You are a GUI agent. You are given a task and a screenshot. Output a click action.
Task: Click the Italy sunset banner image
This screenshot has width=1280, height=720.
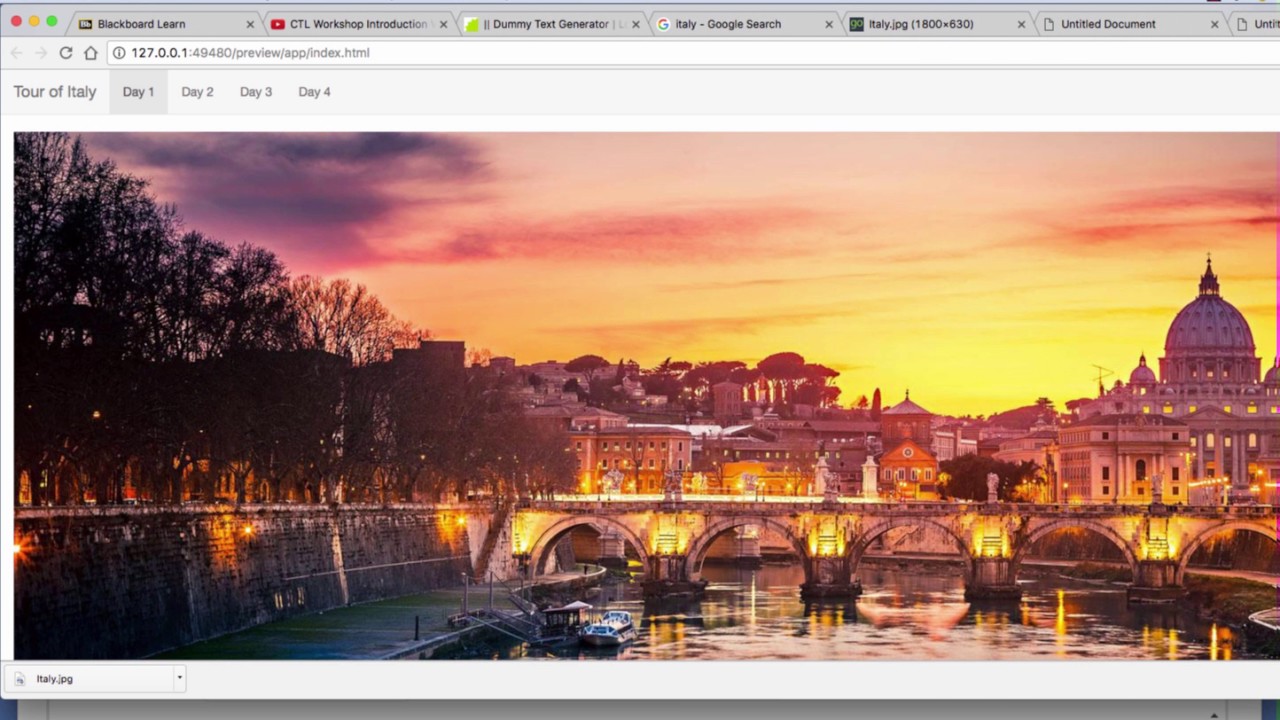[x=646, y=396]
